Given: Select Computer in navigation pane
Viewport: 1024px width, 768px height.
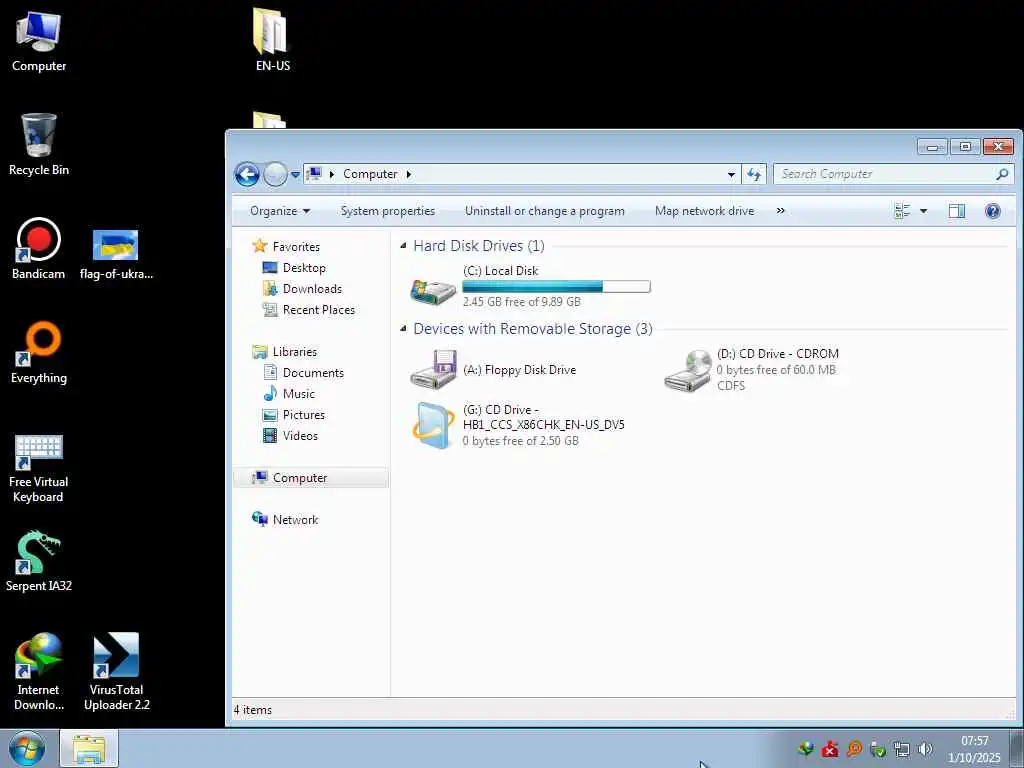Looking at the screenshot, I should coord(311,478).
